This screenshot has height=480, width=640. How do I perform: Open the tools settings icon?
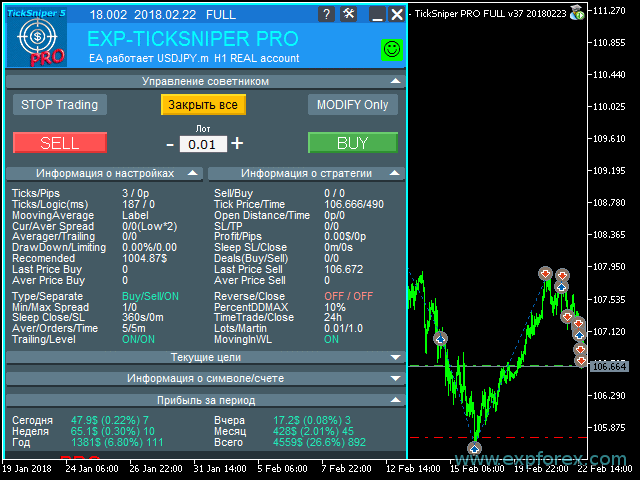point(349,14)
